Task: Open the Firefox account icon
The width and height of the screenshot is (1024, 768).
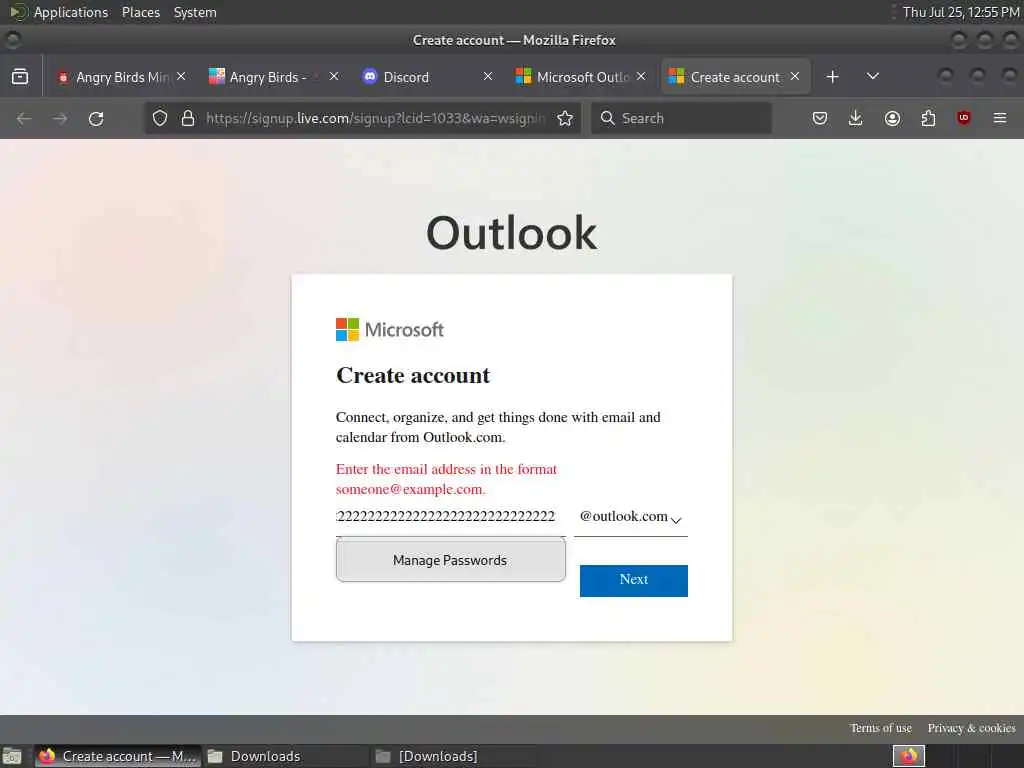Action: pyautogui.click(x=892, y=118)
